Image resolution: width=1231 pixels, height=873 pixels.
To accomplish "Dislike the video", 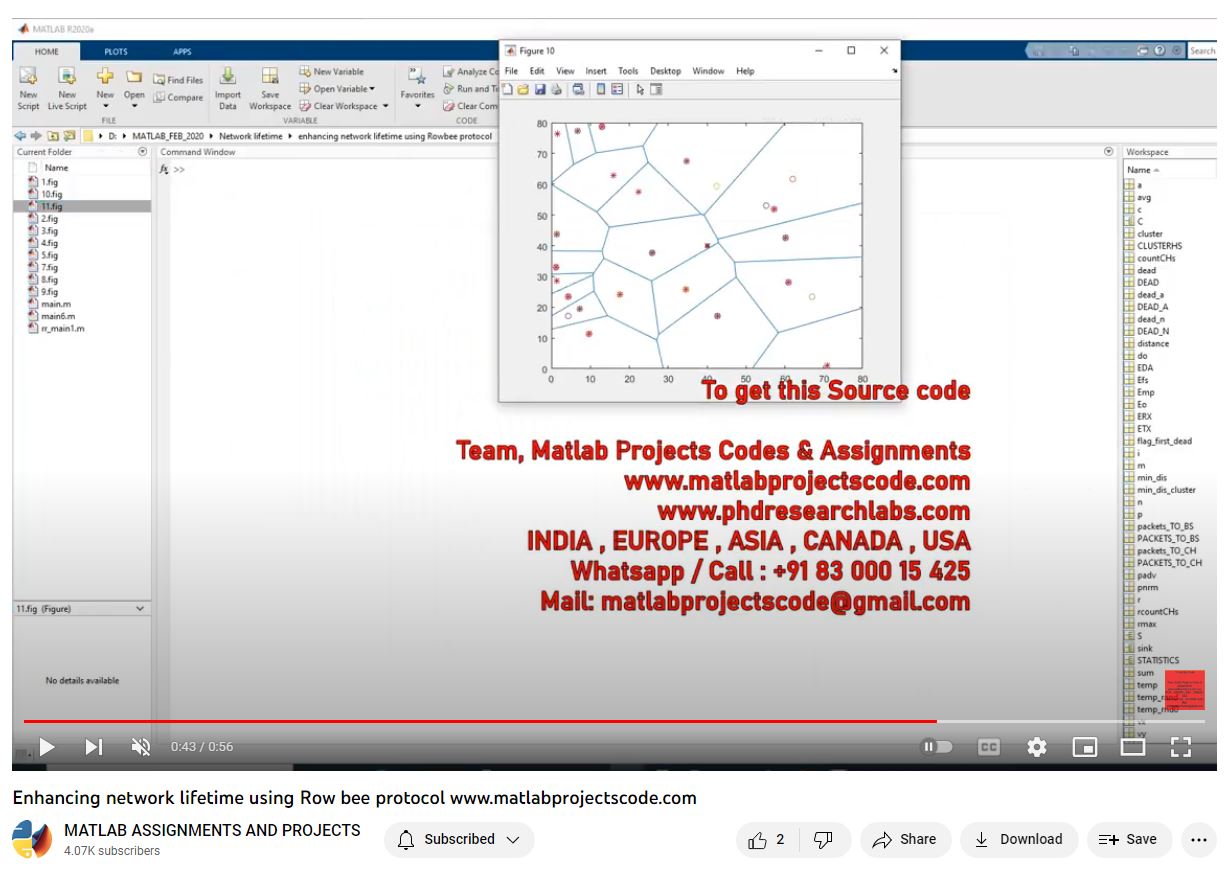I will (x=823, y=840).
